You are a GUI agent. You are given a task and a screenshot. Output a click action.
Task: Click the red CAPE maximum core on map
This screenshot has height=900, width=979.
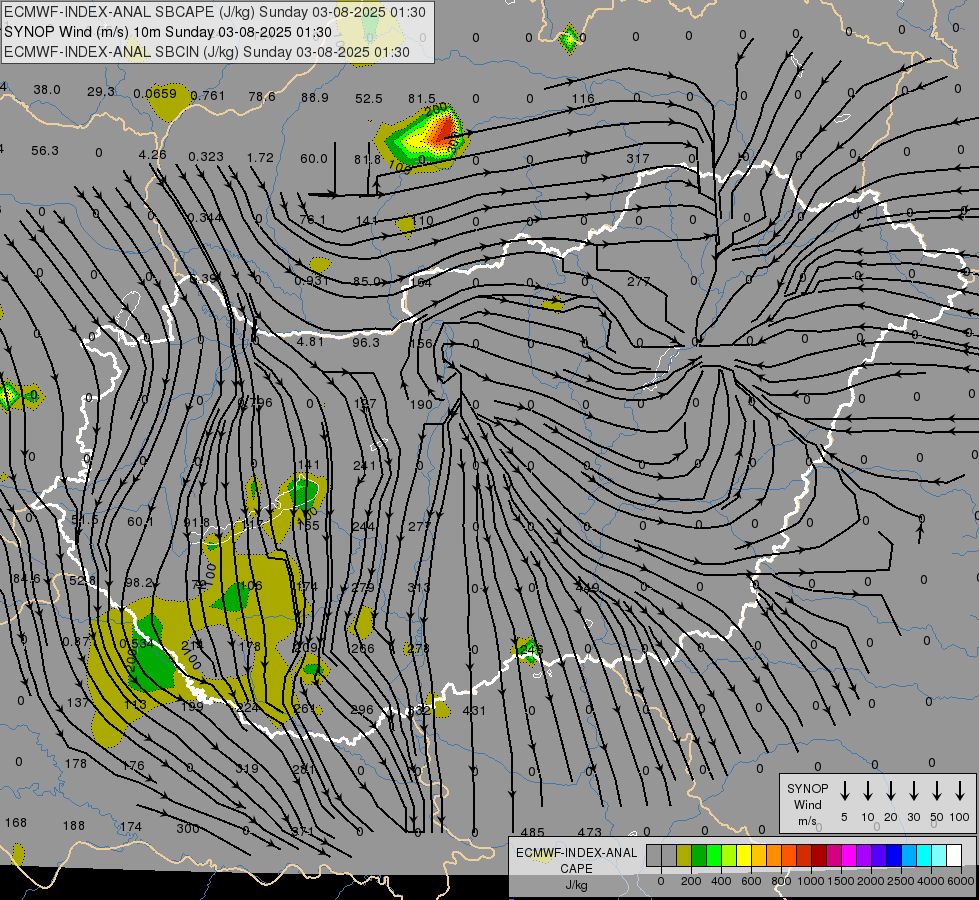445,129
